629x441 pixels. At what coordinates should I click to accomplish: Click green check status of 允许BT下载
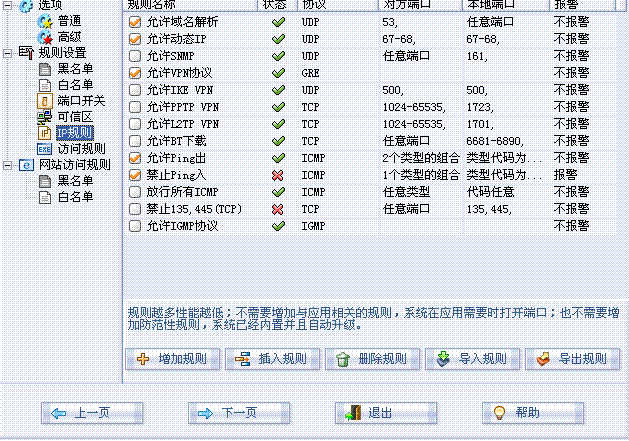pyautogui.click(x=278, y=141)
